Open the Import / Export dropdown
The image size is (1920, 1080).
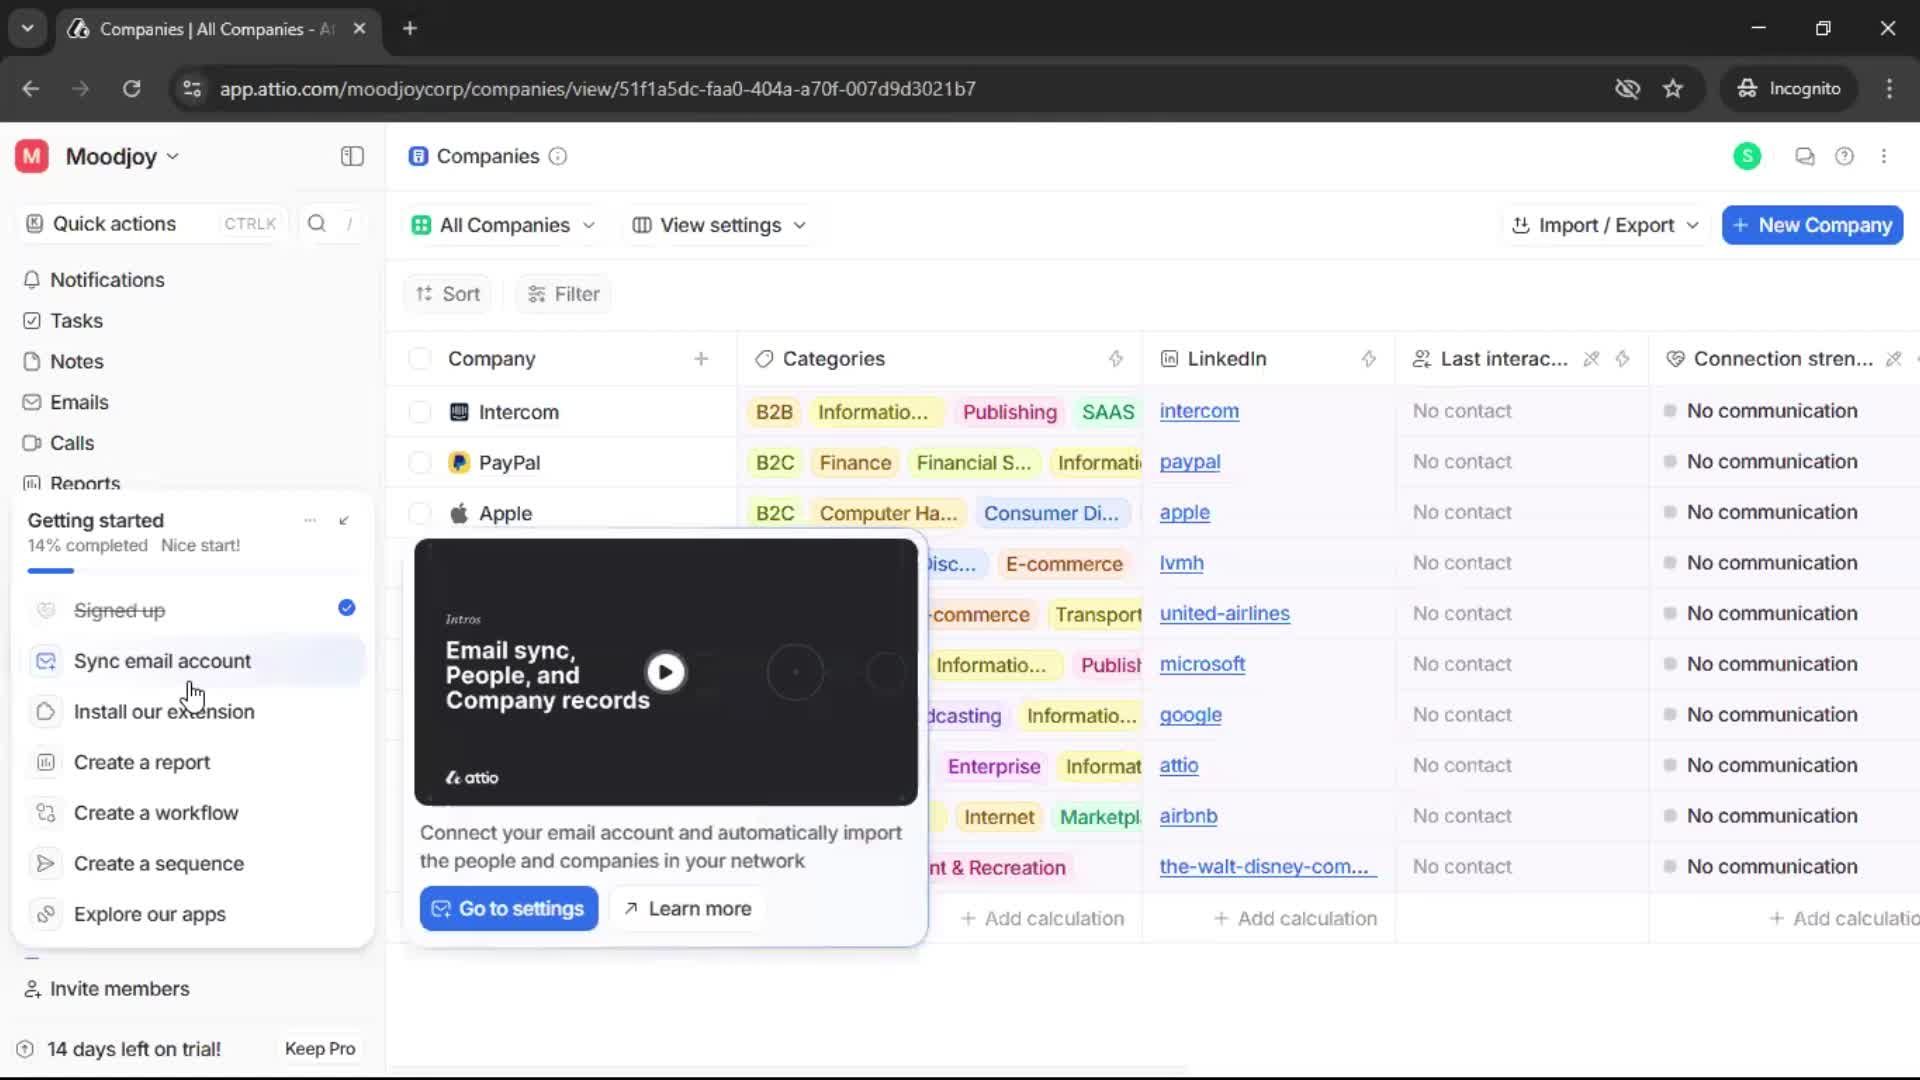pyautogui.click(x=1603, y=225)
